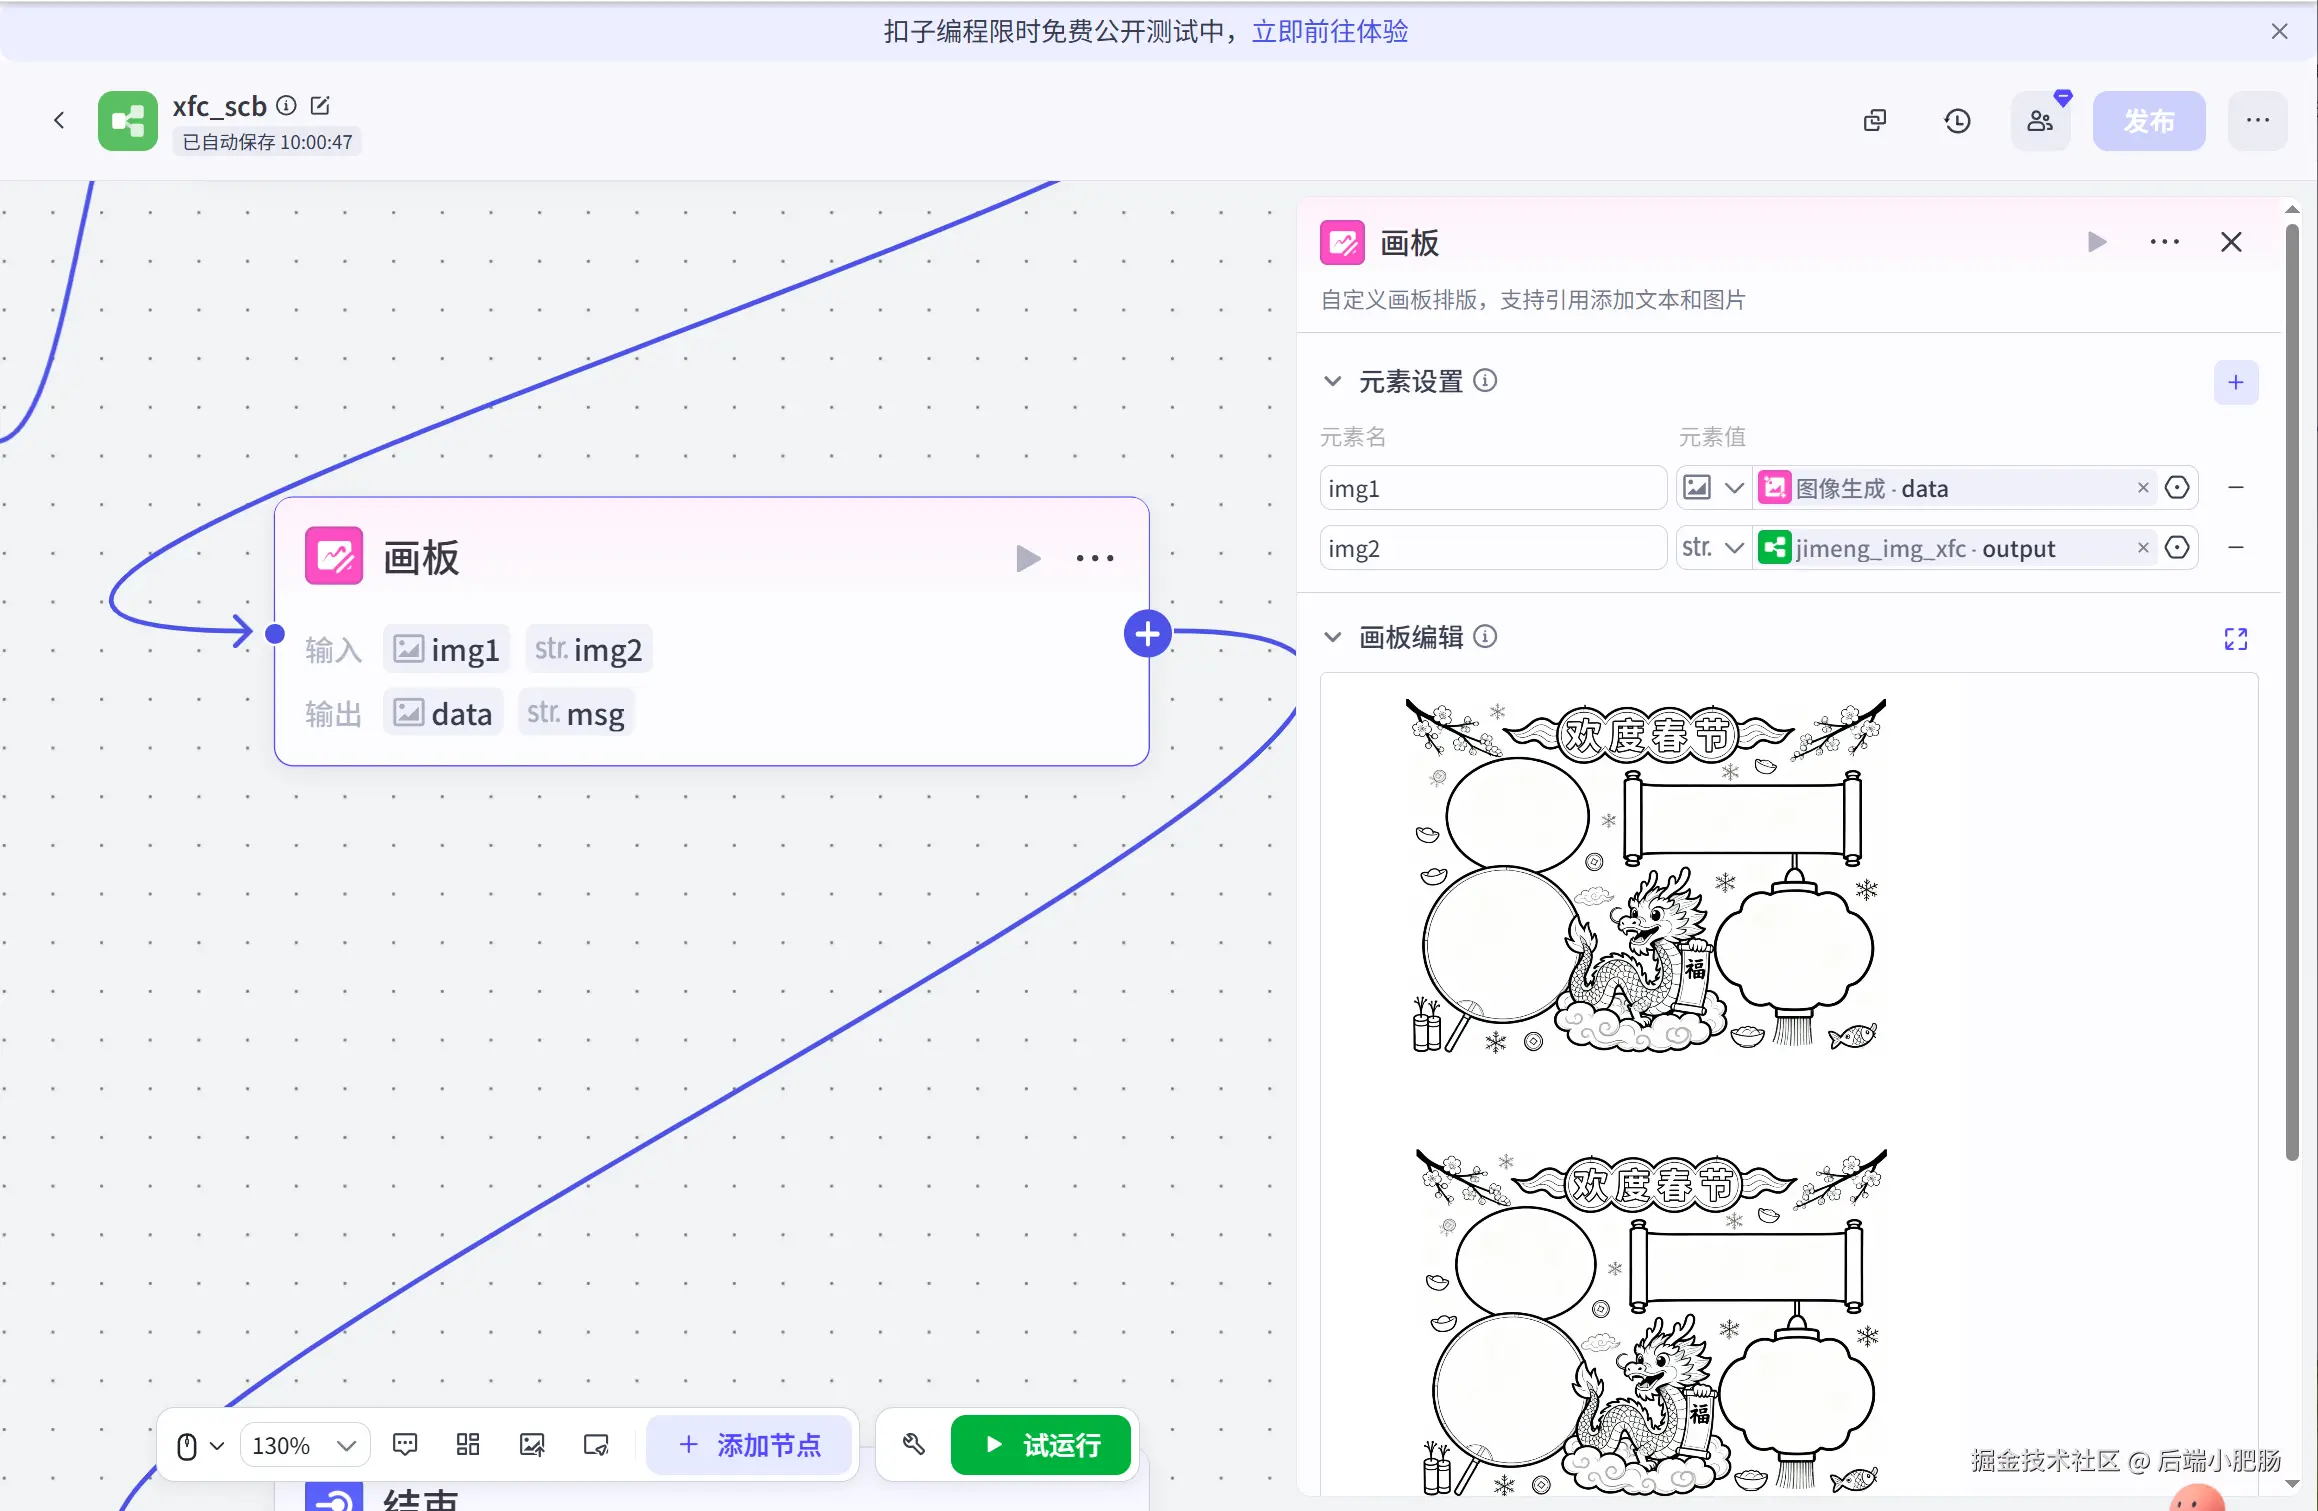The height and width of the screenshot is (1511, 2318).
Task: Open the wrench debug tool icon
Action: click(913, 1444)
